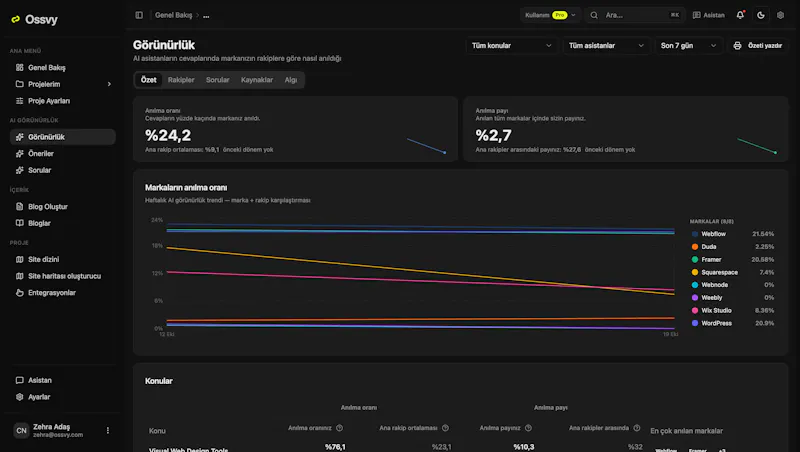Click the Ara search field
The height and width of the screenshot is (452, 800).
point(635,15)
